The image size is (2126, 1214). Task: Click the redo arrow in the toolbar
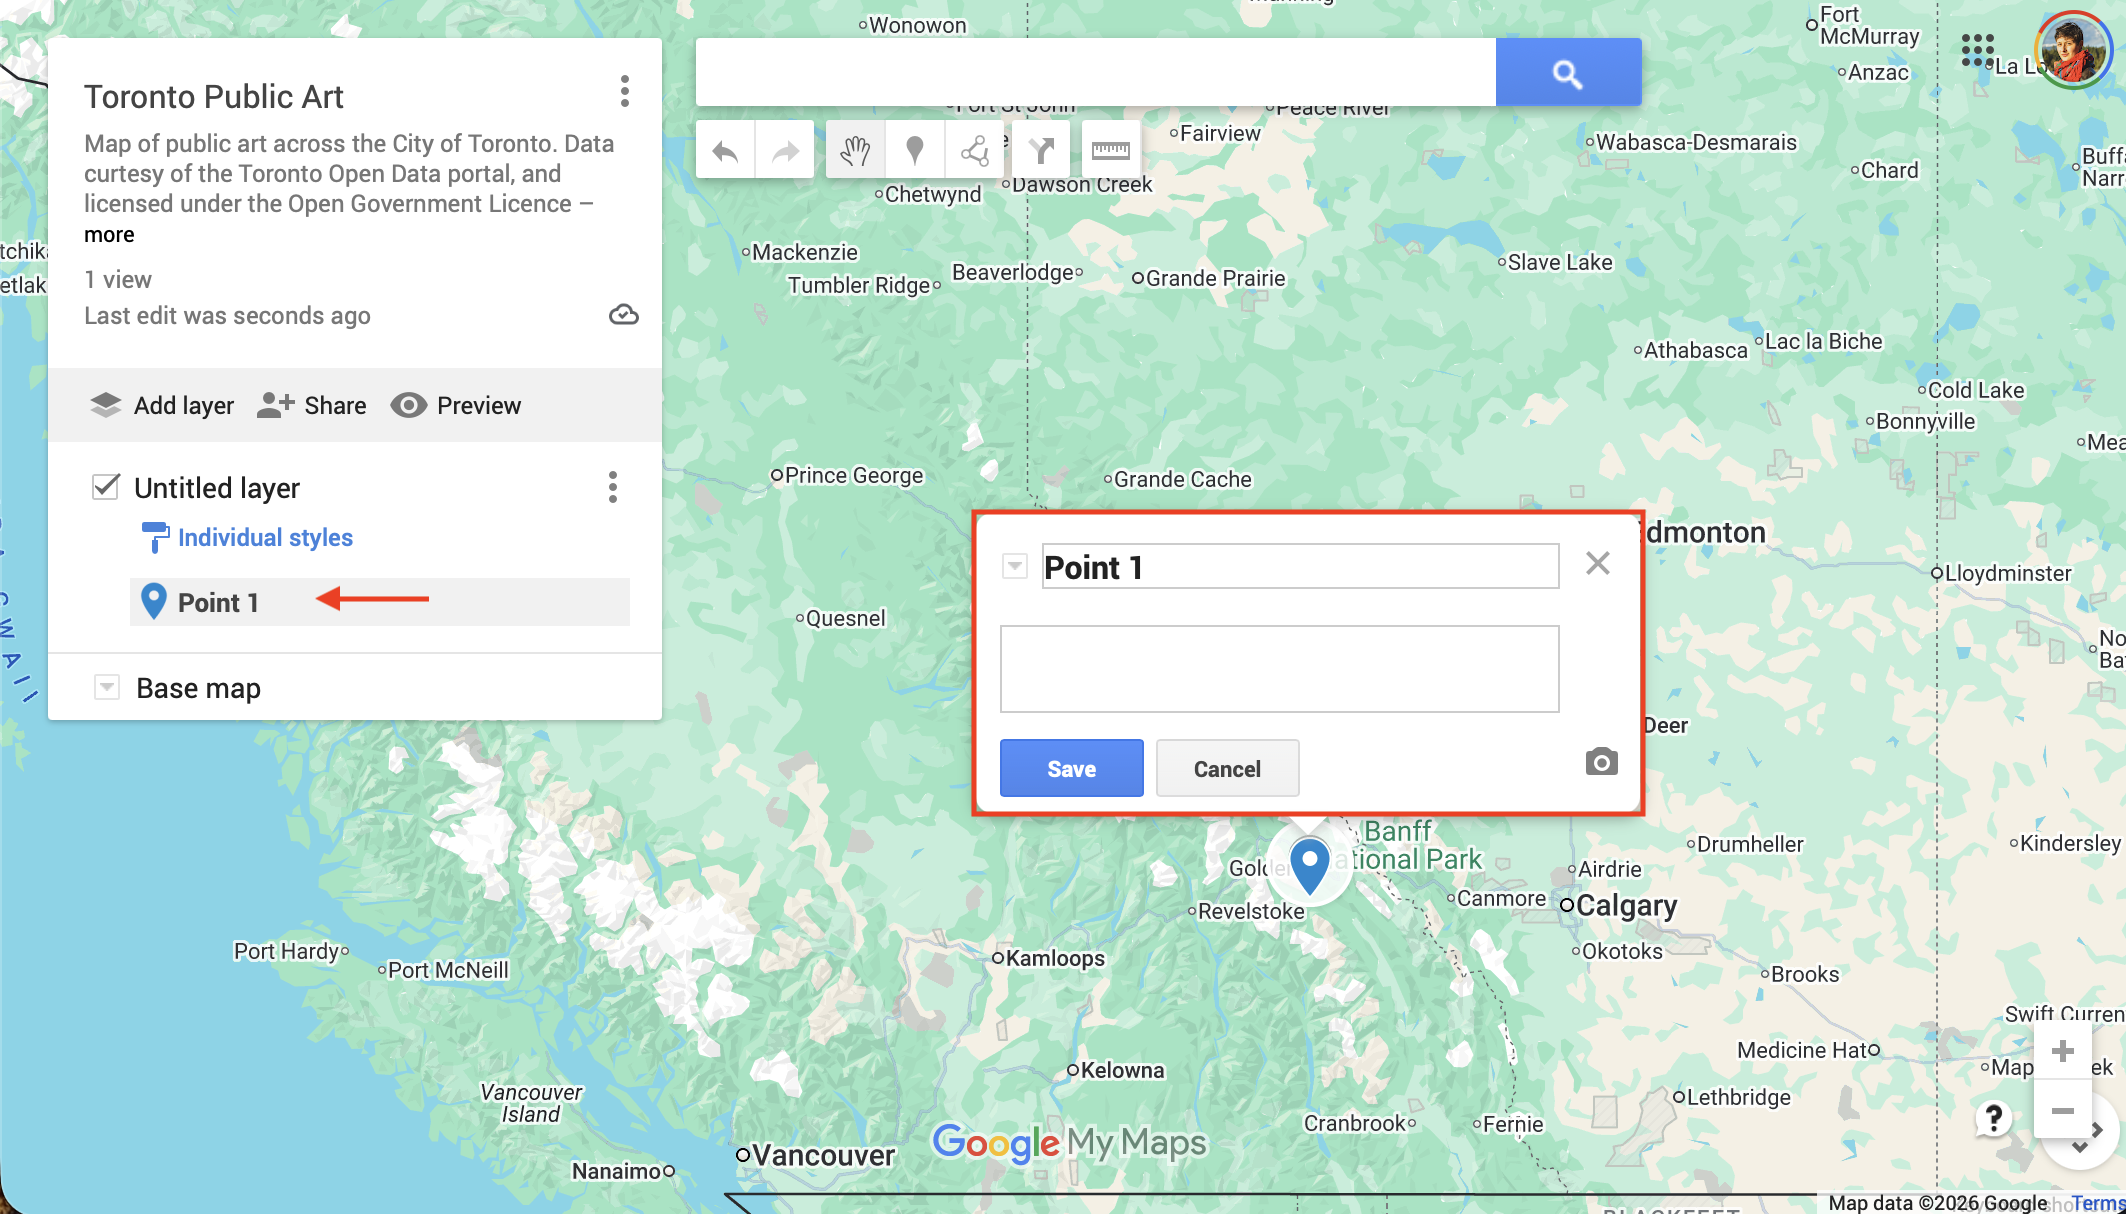[x=785, y=151]
